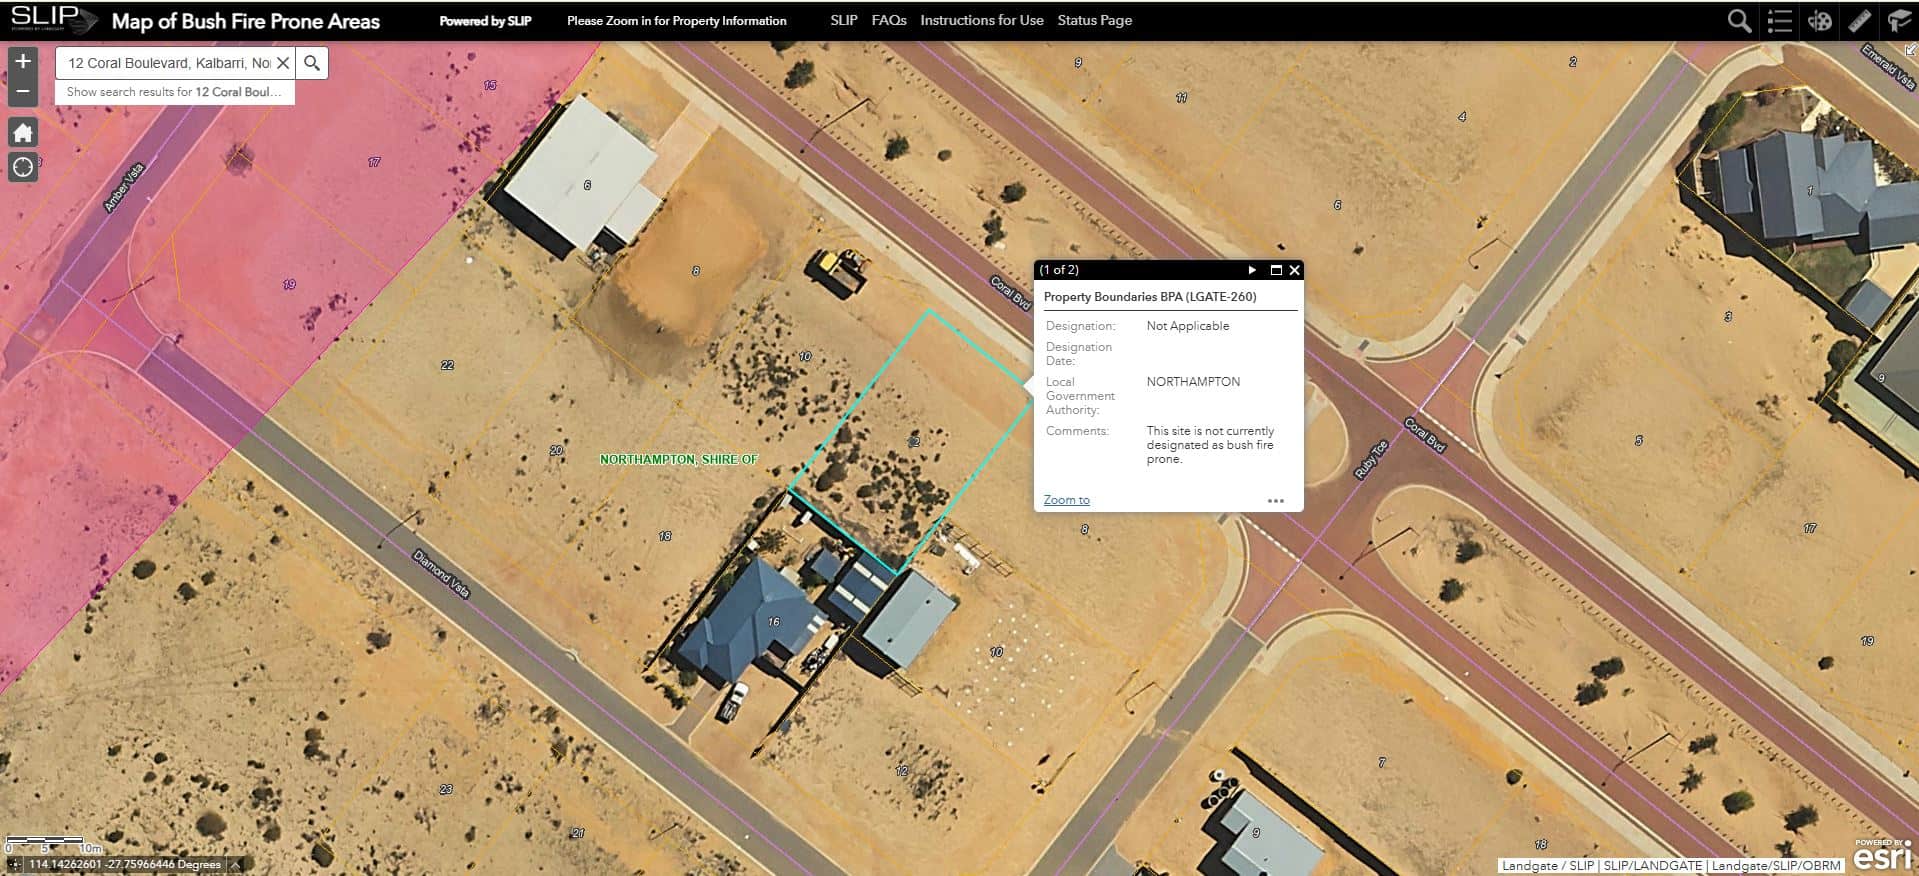The height and width of the screenshot is (876, 1919).
Task: Click the Zoom to link
Action: point(1066,500)
